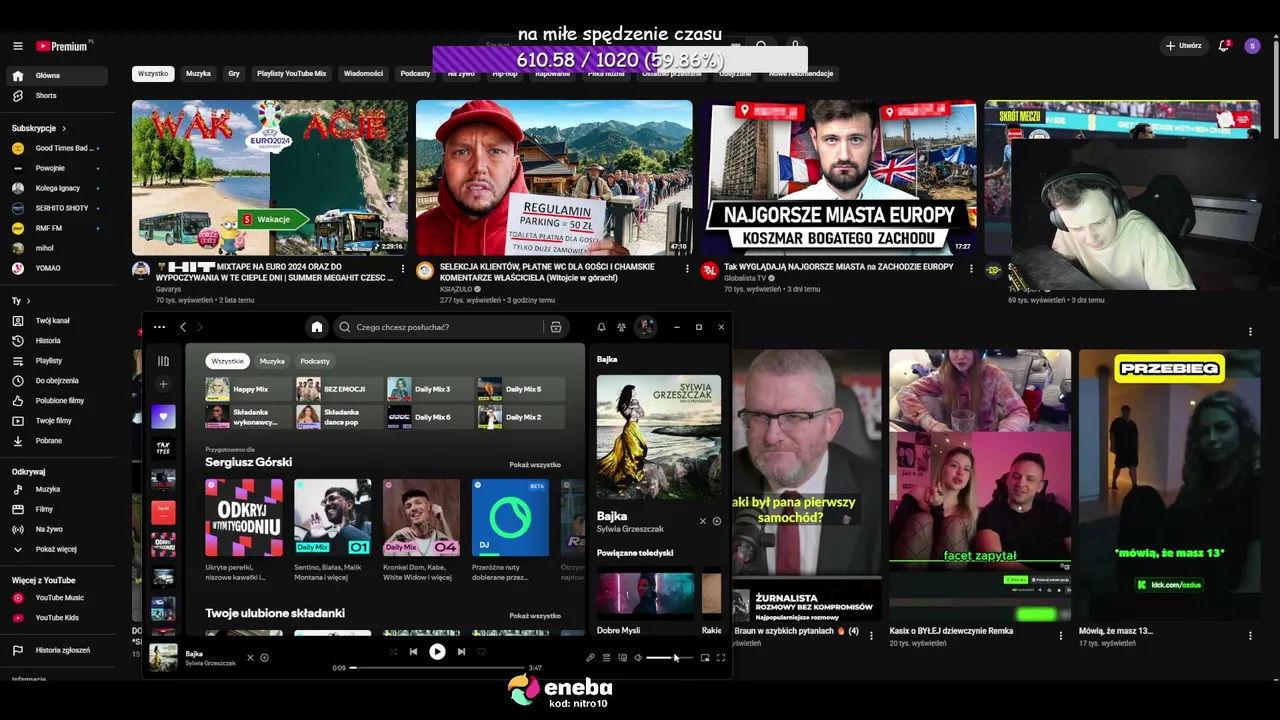Screen dimensions: 1280x720
Task: Open Polubione filmy in YouTube sidebar
Action: click(58, 401)
